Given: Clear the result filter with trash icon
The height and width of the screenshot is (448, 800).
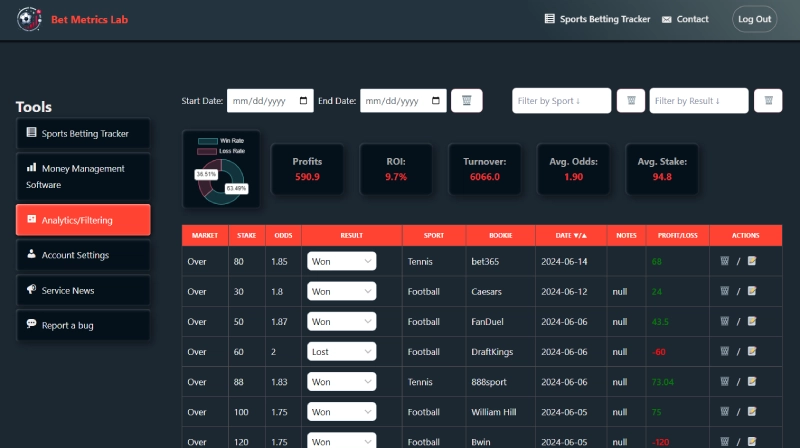Looking at the screenshot, I should (x=768, y=101).
